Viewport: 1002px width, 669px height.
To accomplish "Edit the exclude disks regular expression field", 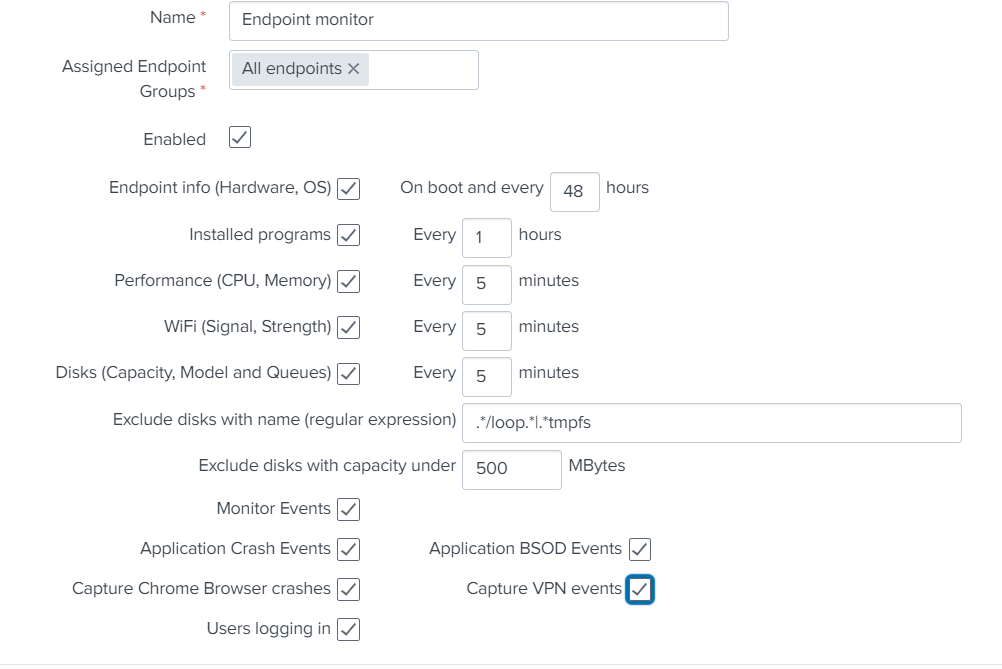I will point(711,422).
